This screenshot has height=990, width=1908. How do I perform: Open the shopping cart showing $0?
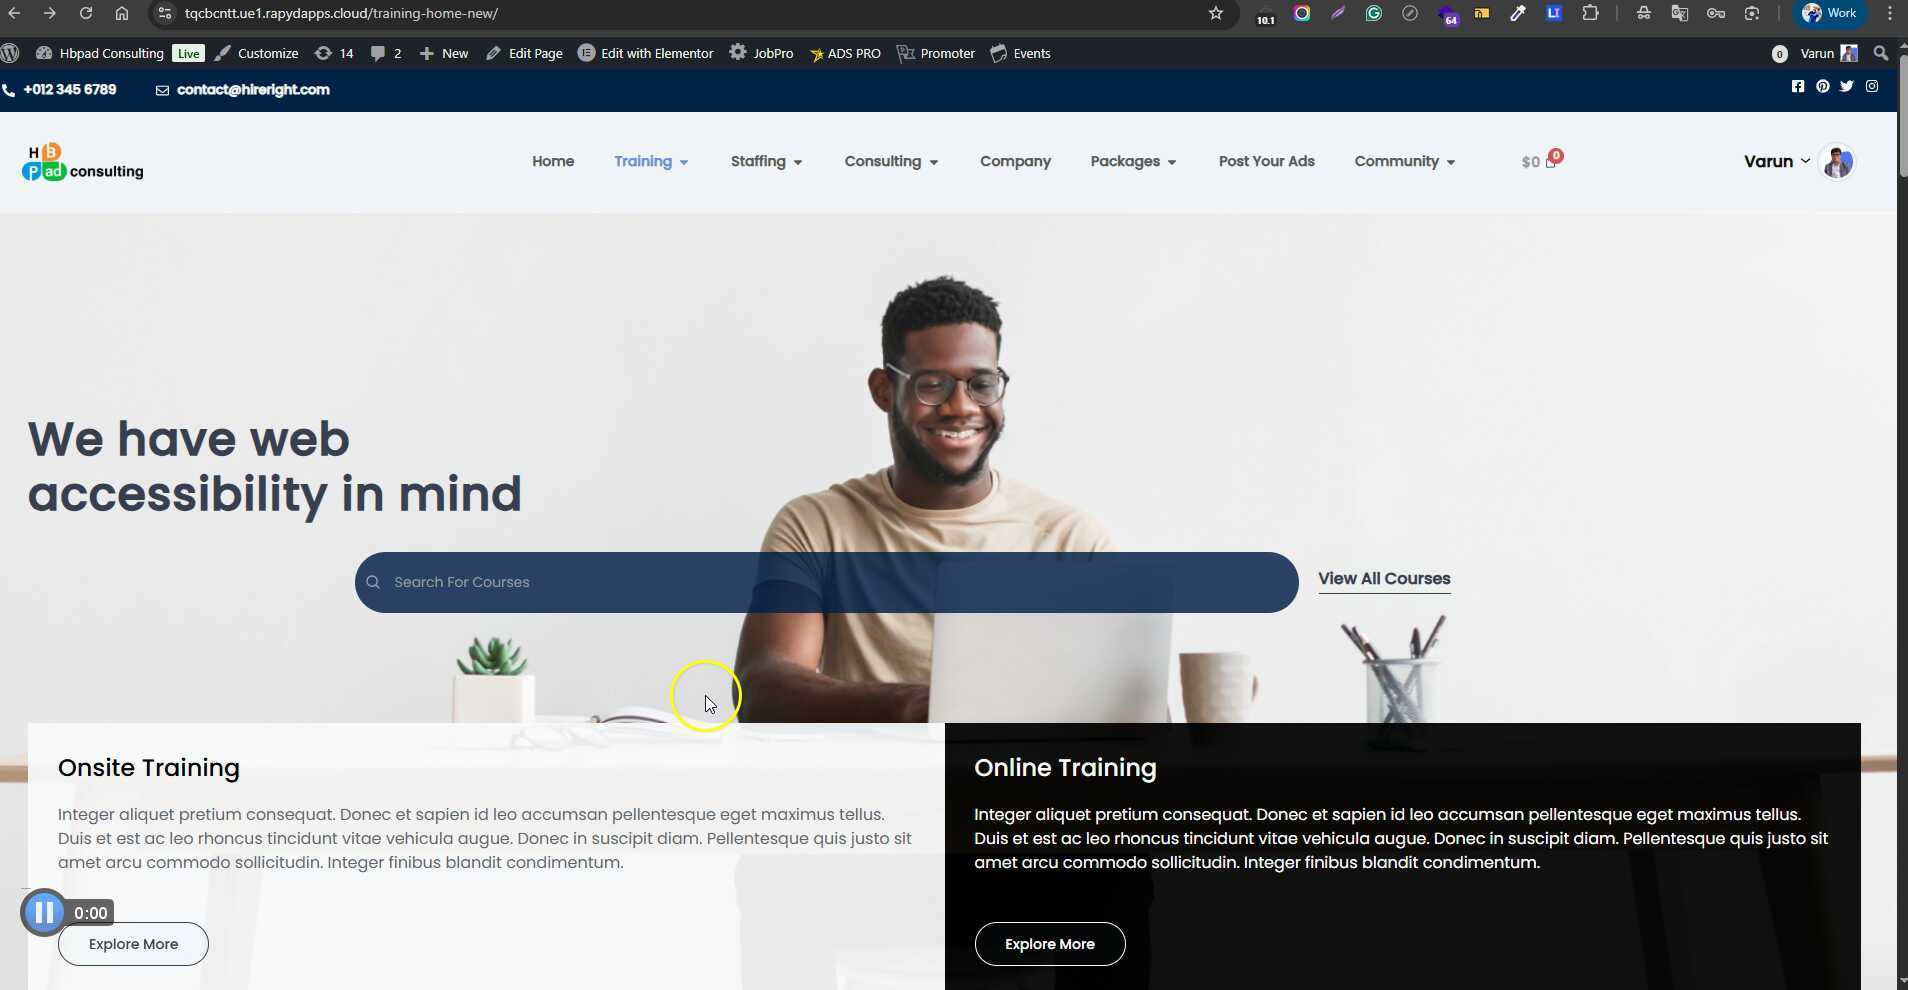(x=1541, y=160)
